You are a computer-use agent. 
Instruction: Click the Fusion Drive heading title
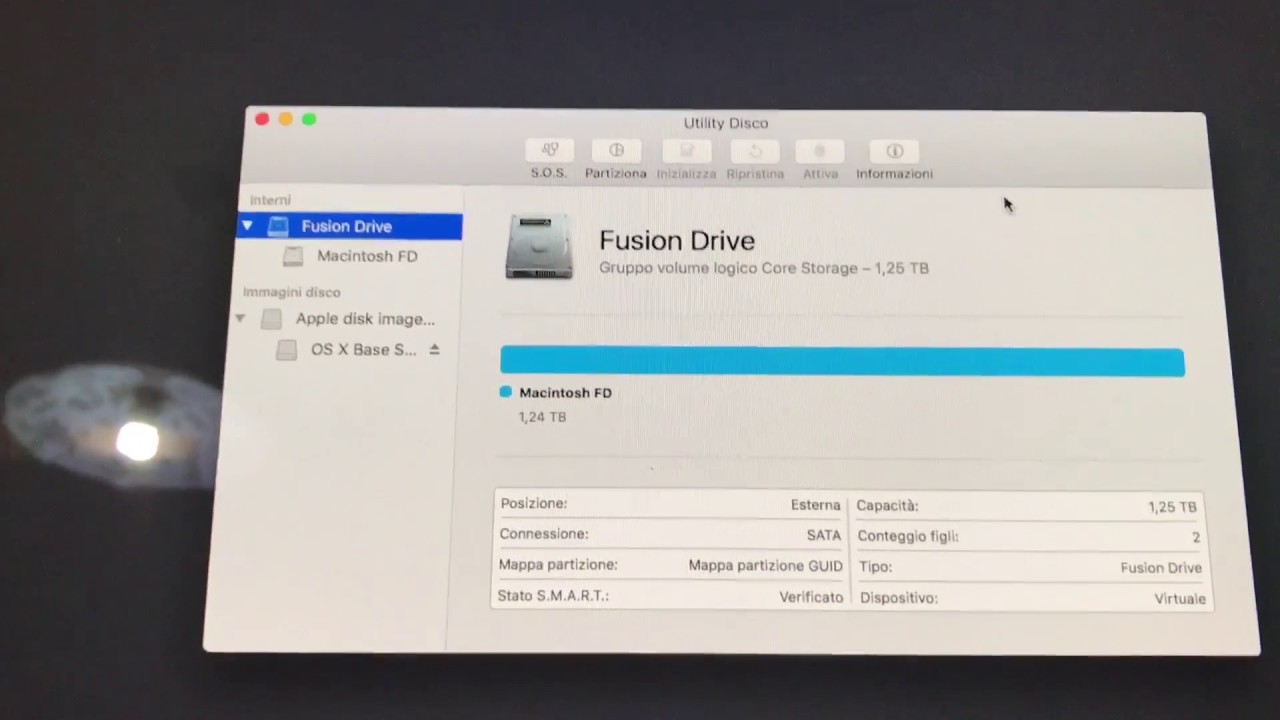tap(677, 240)
